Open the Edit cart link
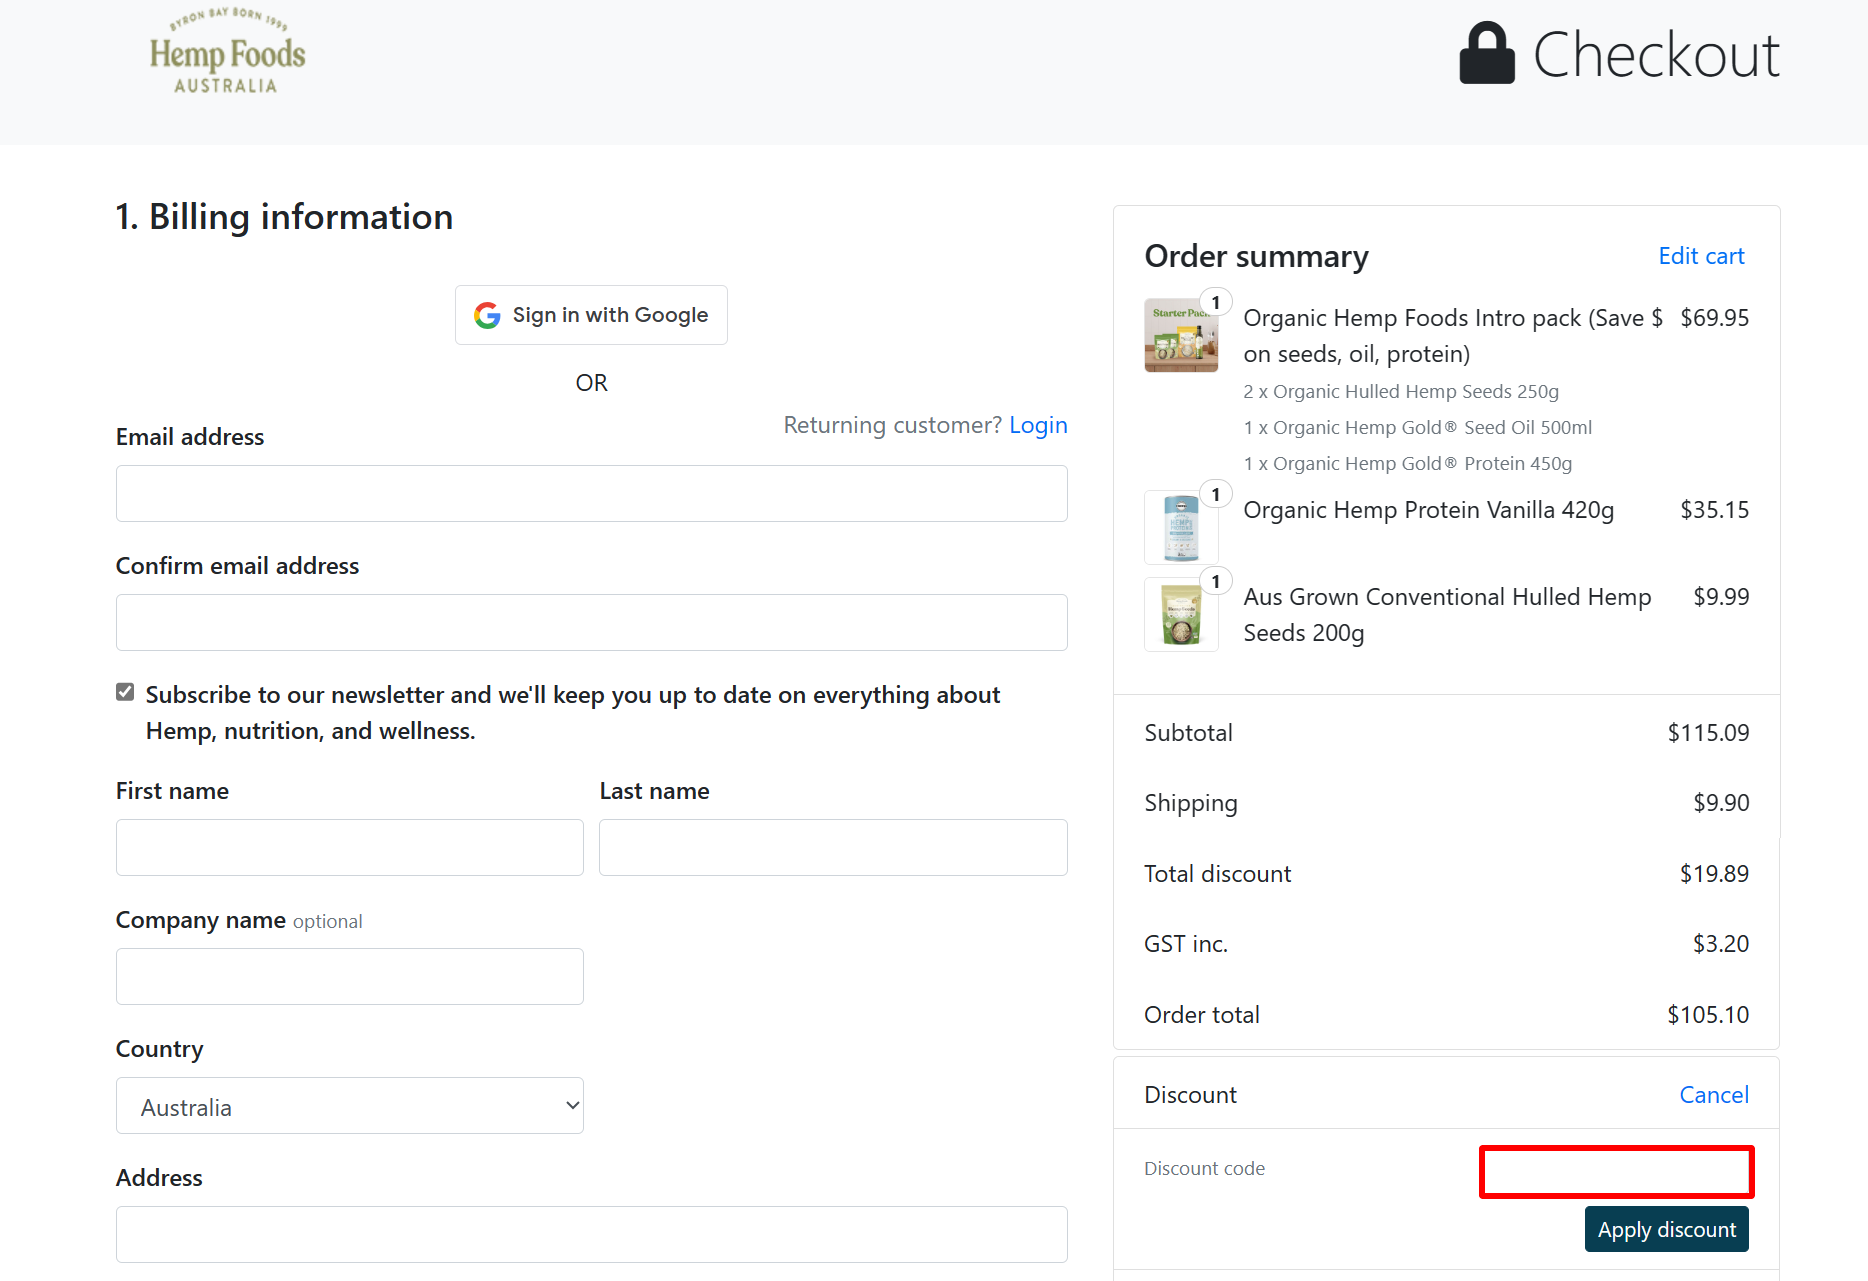The width and height of the screenshot is (1868, 1281). 1701,256
